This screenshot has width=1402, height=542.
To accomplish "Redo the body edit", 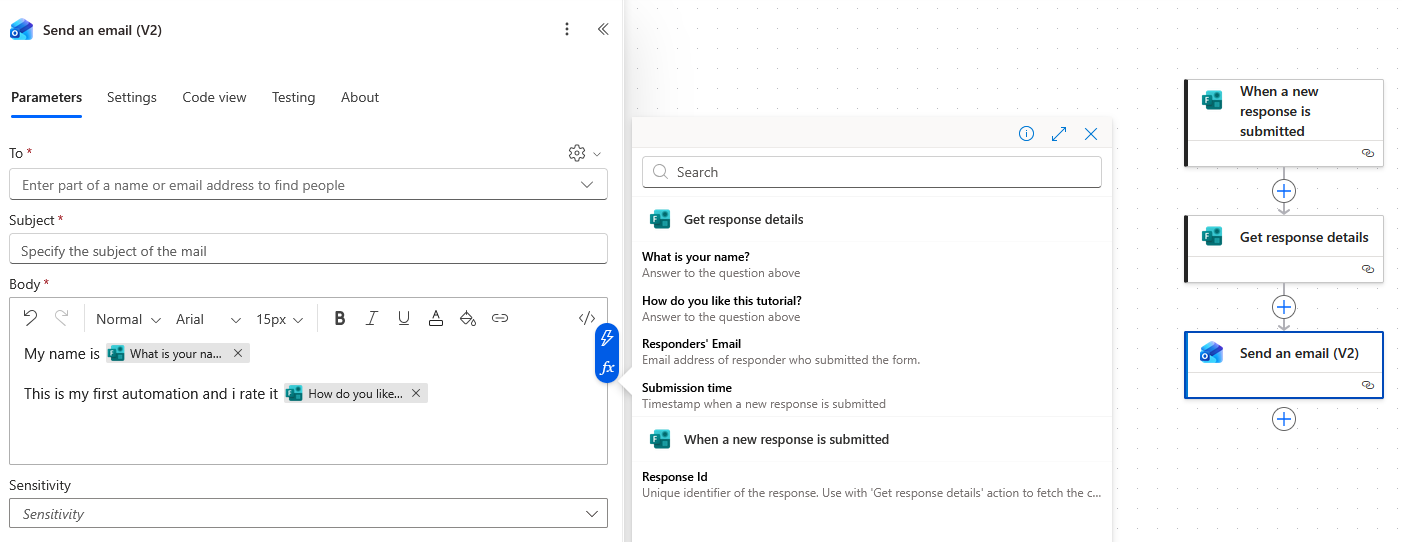I will (x=61, y=318).
